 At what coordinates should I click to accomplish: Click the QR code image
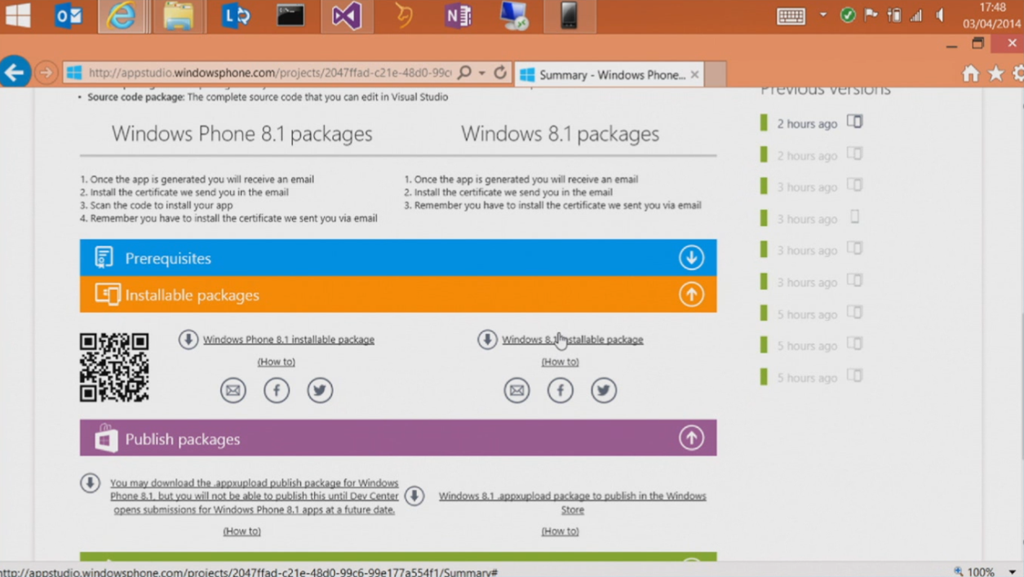click(114, 367)
